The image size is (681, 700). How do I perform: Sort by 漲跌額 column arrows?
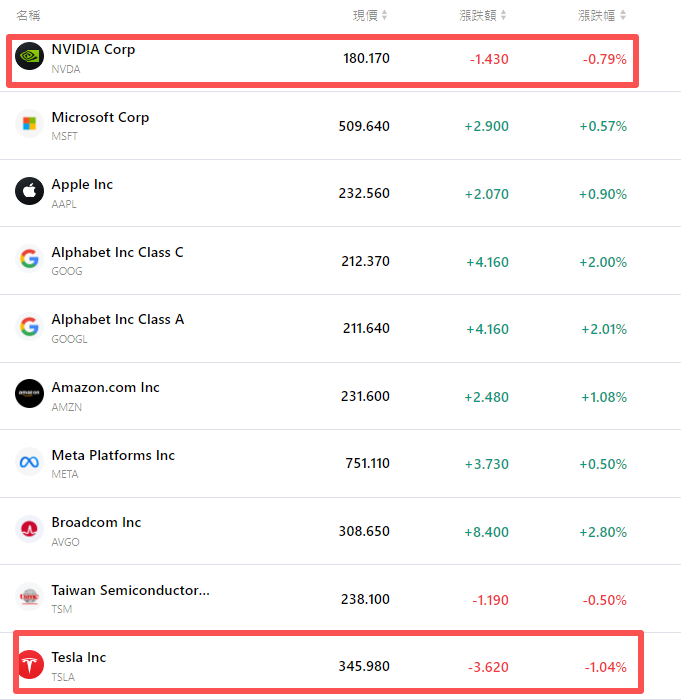click(504, 15)
